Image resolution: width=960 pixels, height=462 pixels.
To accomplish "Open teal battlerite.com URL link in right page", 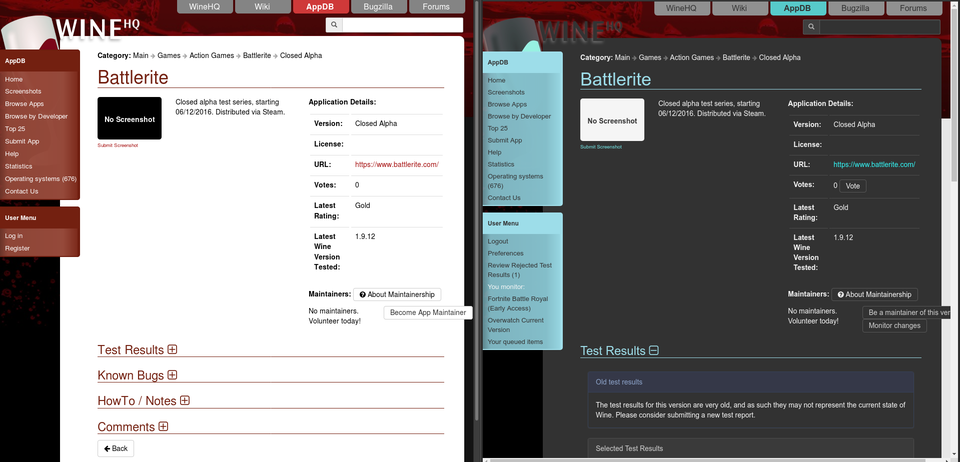I will (874, 165).
